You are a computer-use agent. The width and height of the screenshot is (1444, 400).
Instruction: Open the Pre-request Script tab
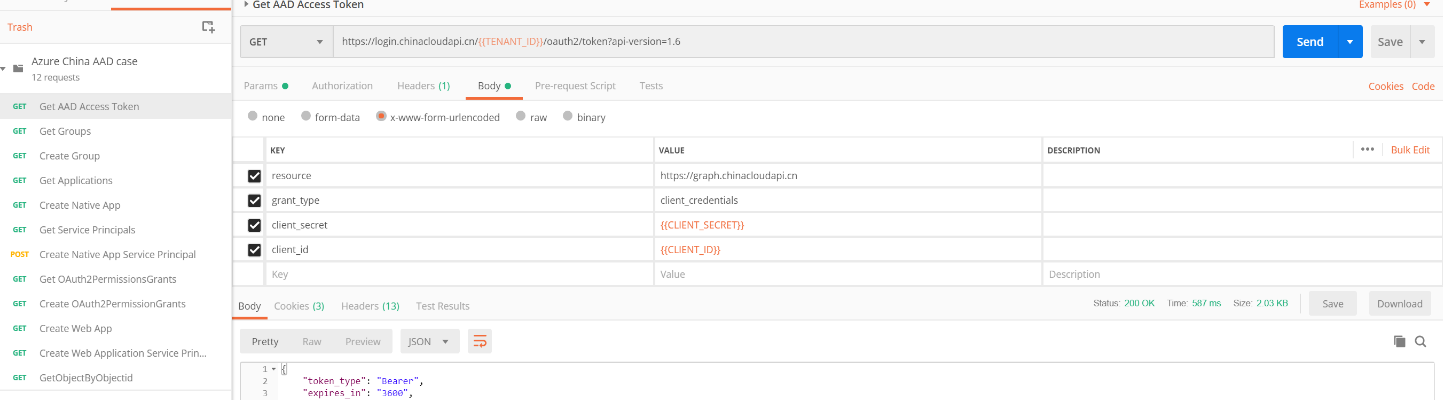(x=575, y=86)
